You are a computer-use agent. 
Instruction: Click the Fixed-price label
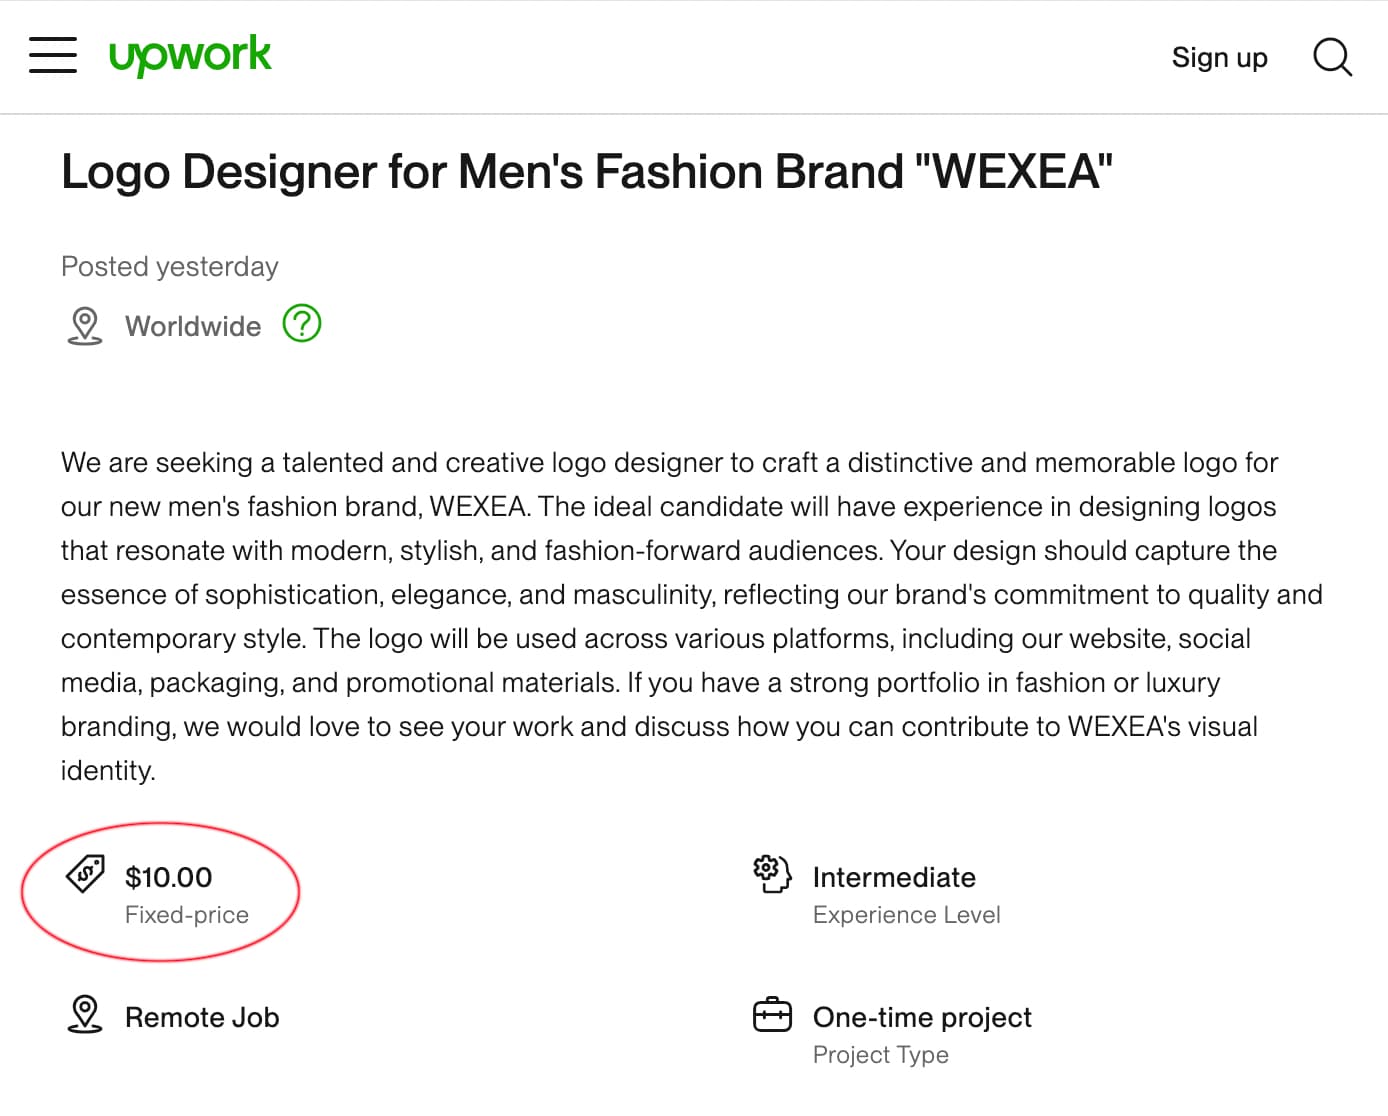[x=187, y=915]
